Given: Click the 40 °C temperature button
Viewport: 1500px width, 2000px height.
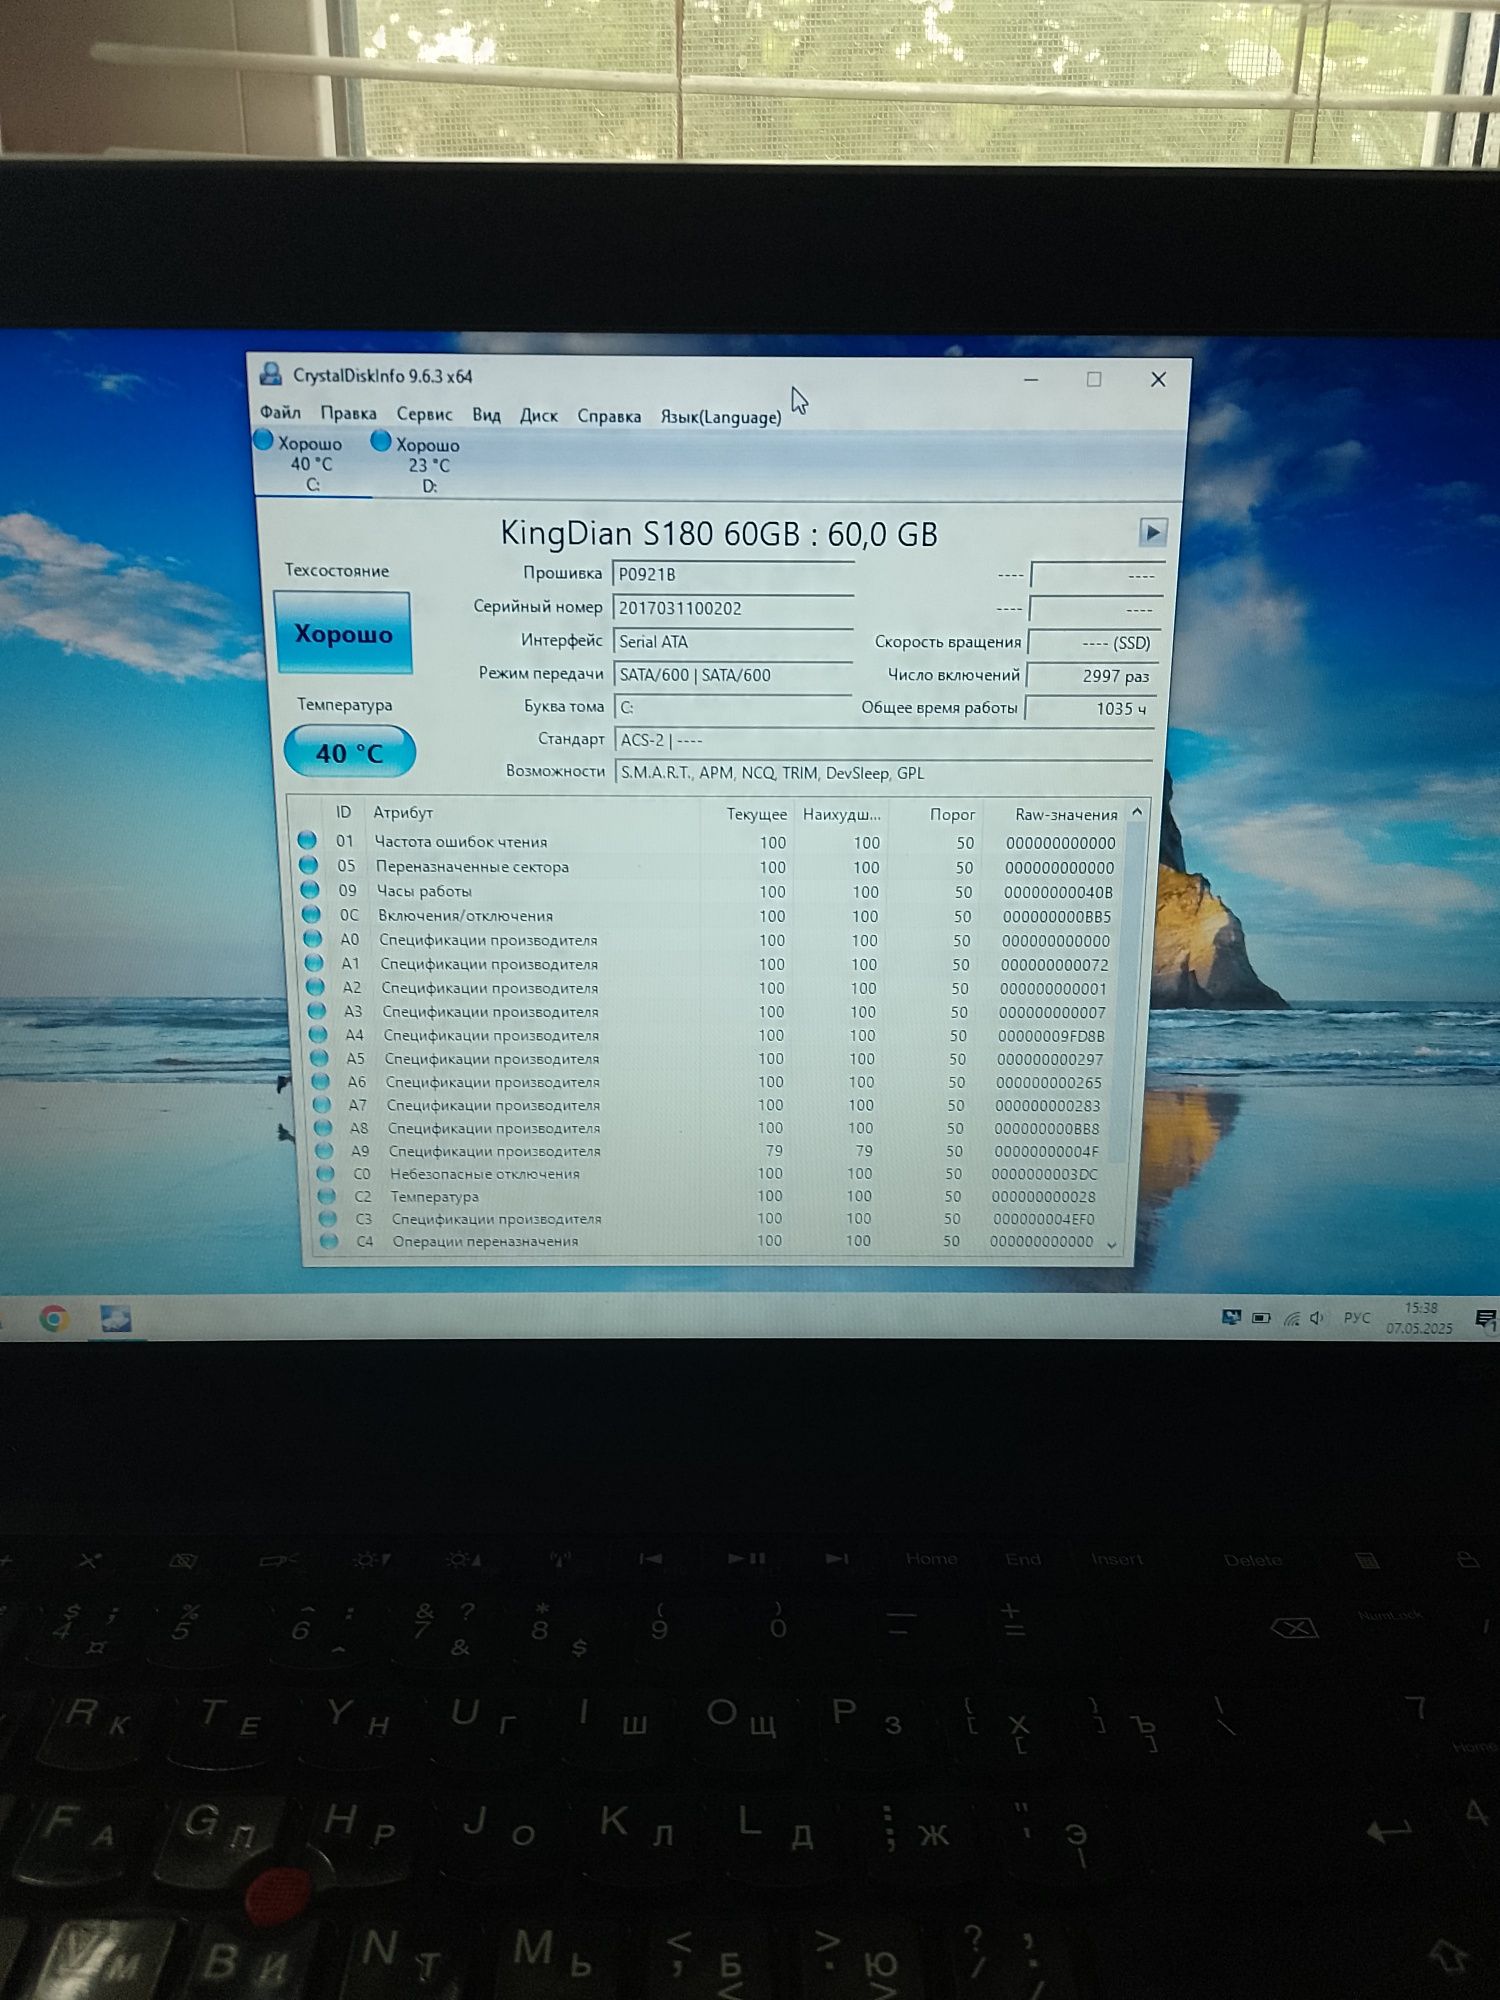Looking at the screenshot, I should (x=349, y=752).
